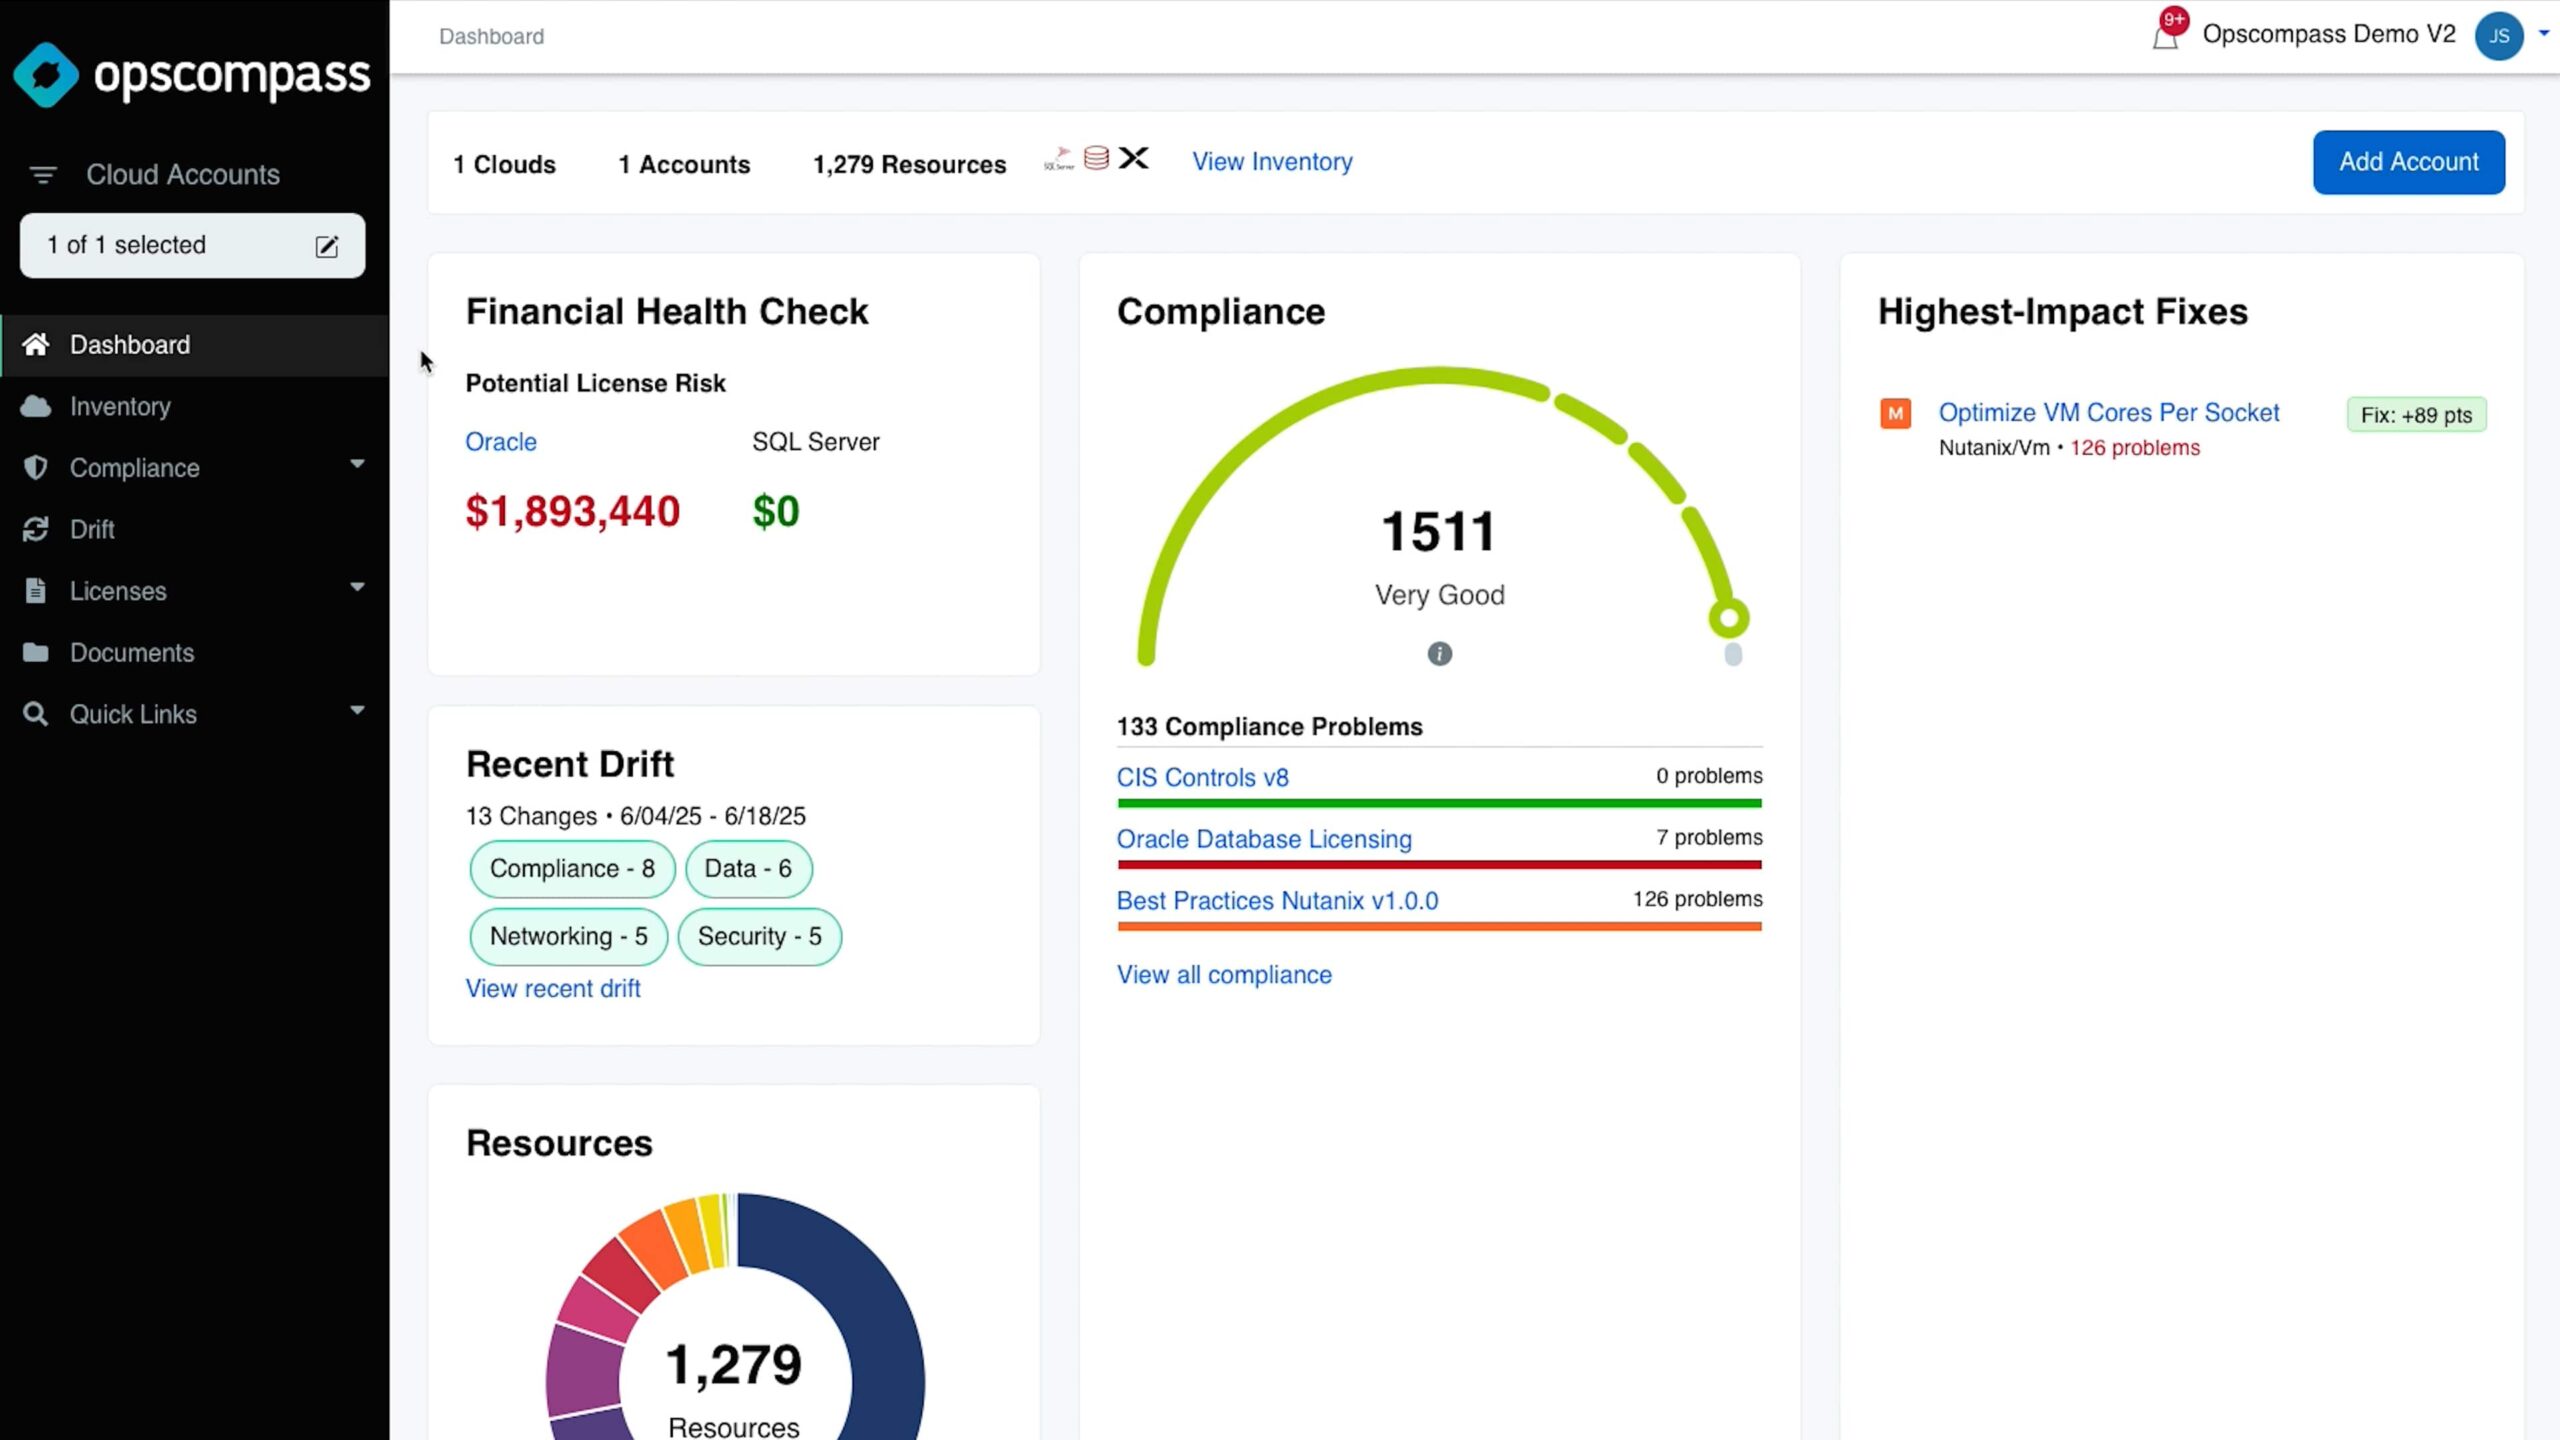Image resolution: width=2560 pixels, height=1440 pixels.
Task: Click the Drift sync icon
Action: (x=36, y=529)
